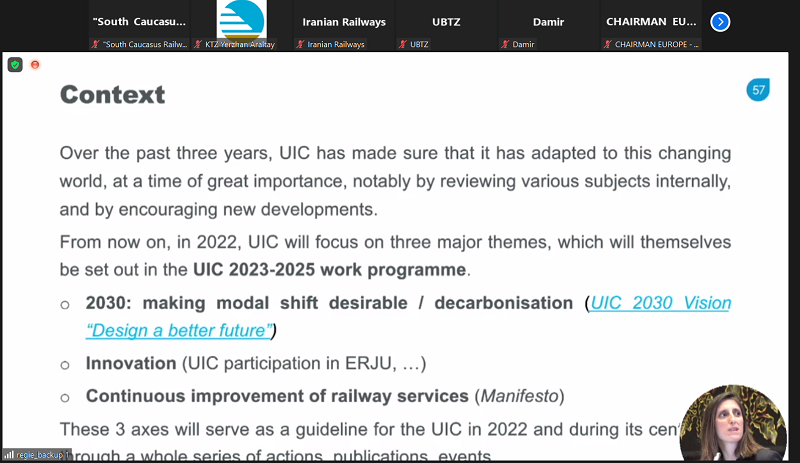Click the muted mic icon for CHAIRMAN EUROPE

pos(606,44)
